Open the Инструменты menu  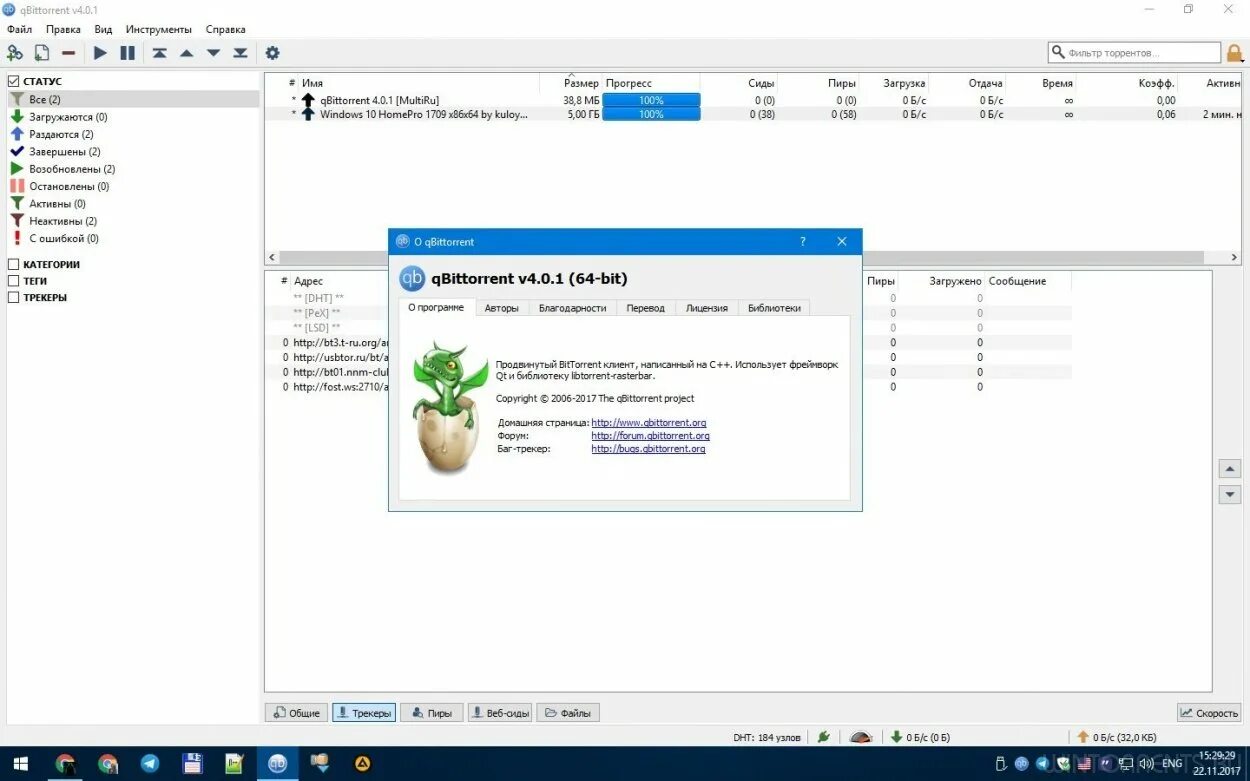[158, 29]
